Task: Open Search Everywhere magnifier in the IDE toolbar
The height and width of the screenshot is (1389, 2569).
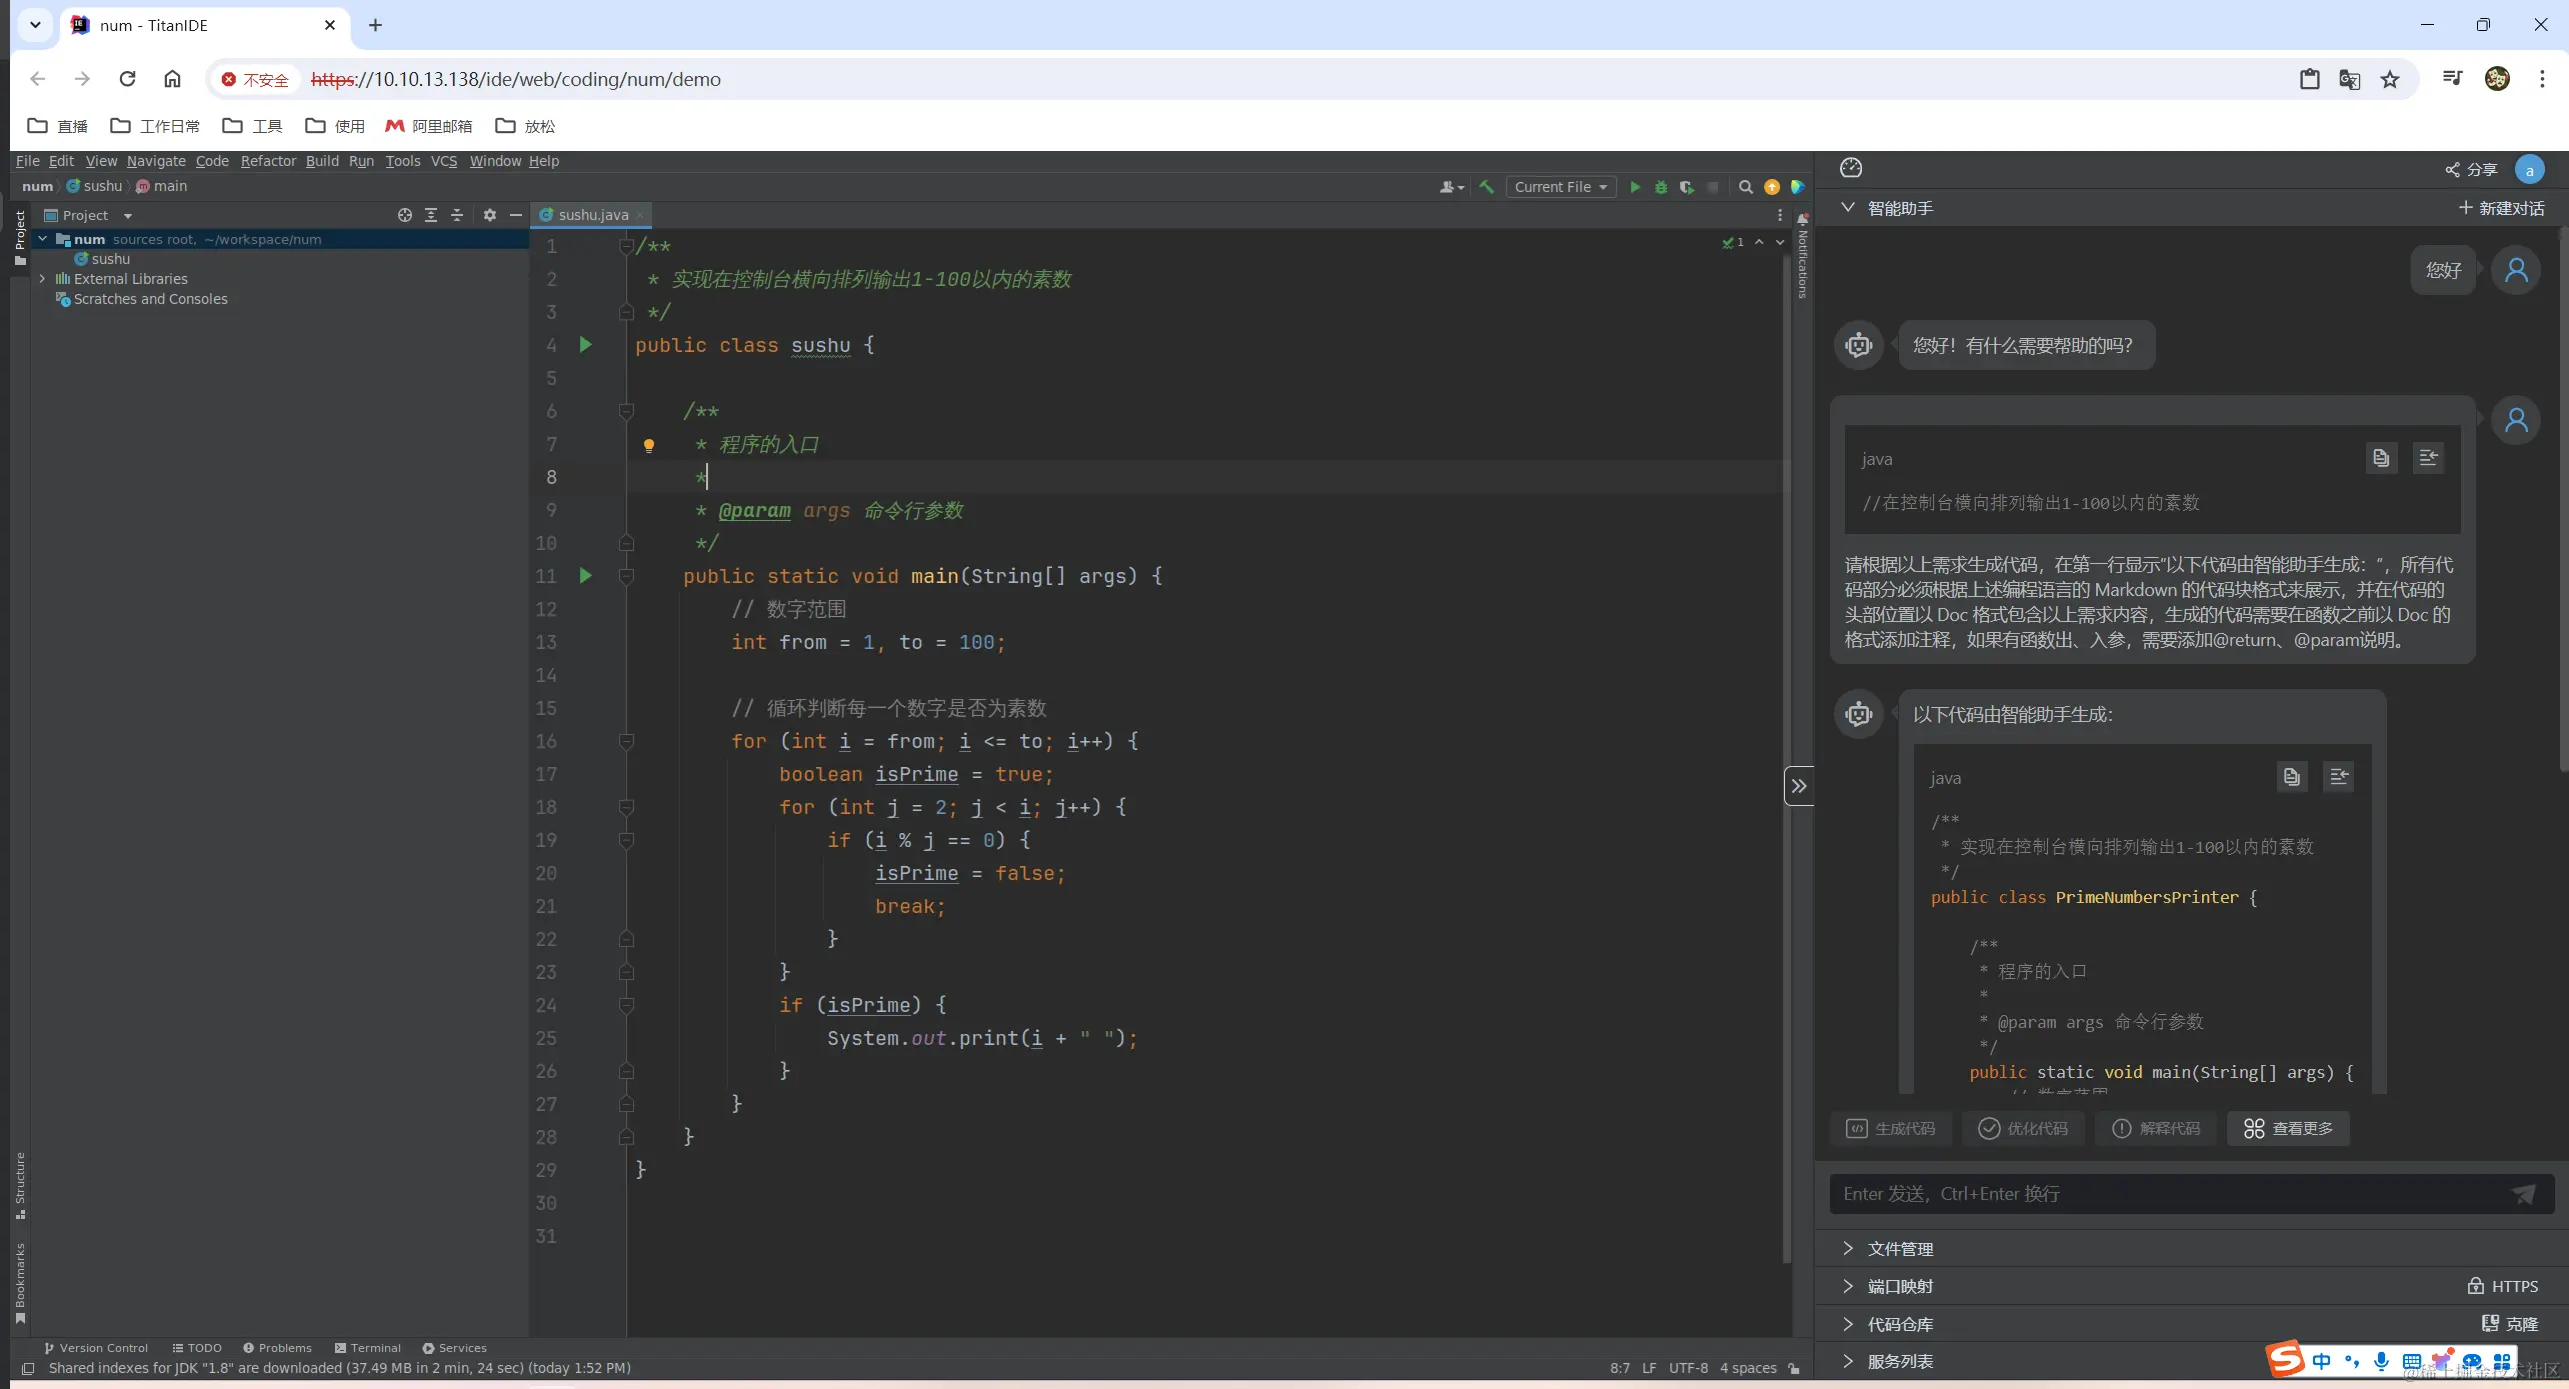Action: point(1746,187)
